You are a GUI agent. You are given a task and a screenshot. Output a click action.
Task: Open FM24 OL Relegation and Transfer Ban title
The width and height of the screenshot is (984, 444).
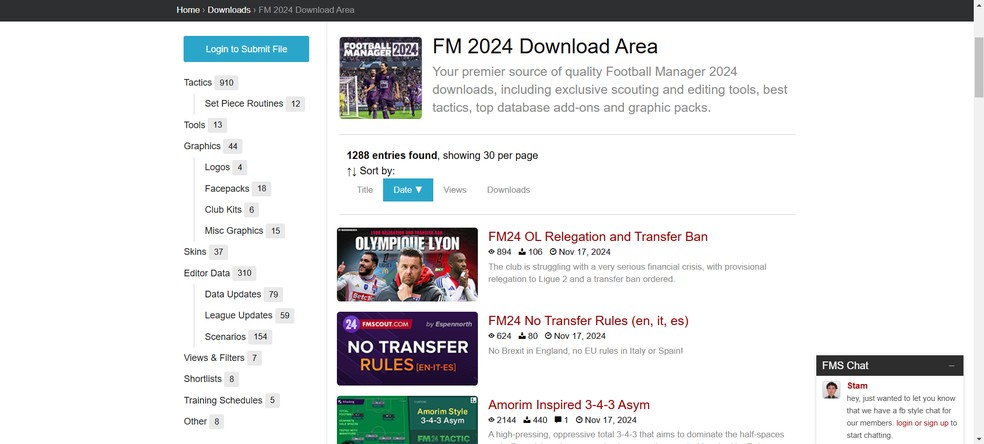point(597,237)
